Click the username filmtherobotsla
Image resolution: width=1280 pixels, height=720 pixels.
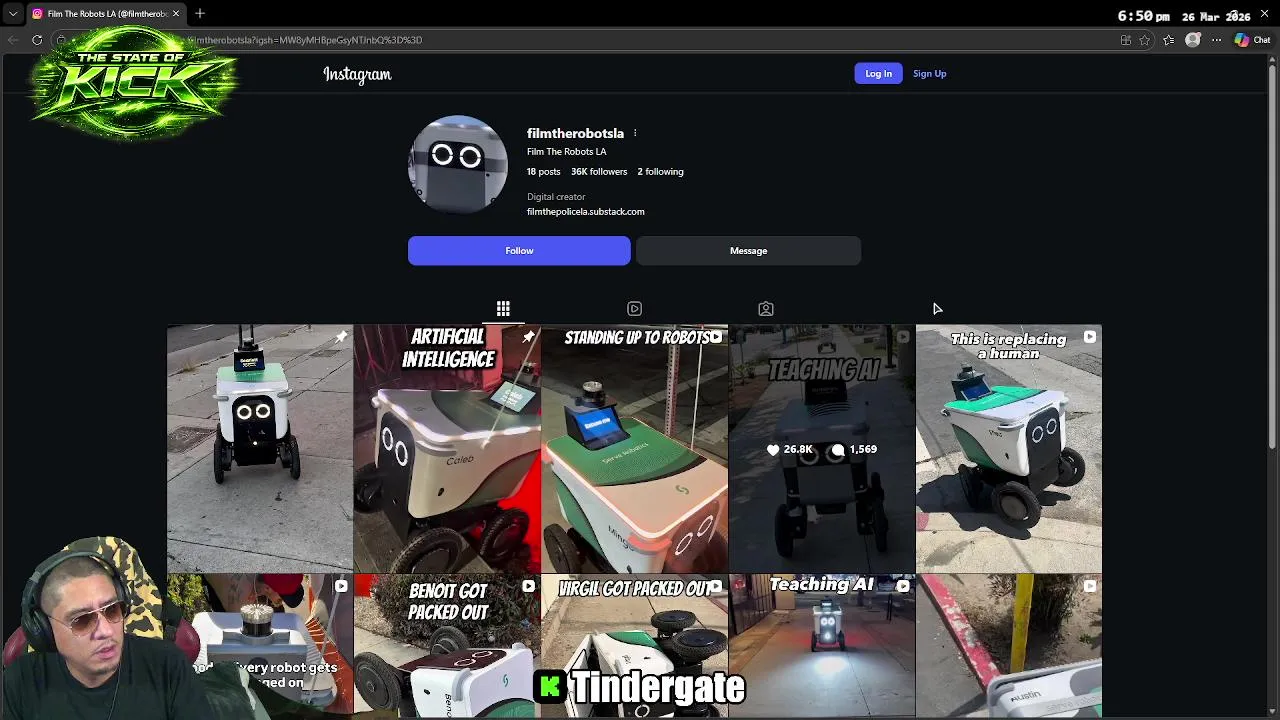(x=575, y=133)
